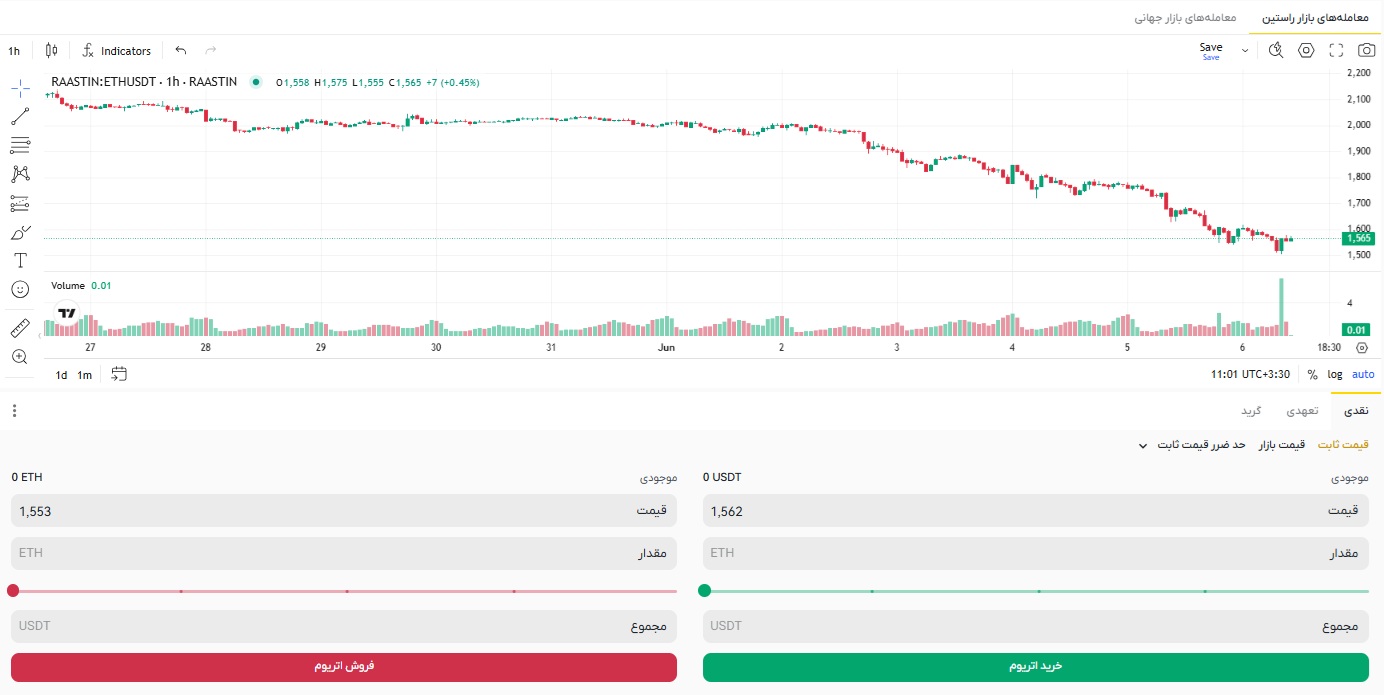Screen dimensions: 1384x695
Task: Expand the حد ضرر قیمت ثابت dropdown
Action: pyautogui.click(x=1191, y=445)
